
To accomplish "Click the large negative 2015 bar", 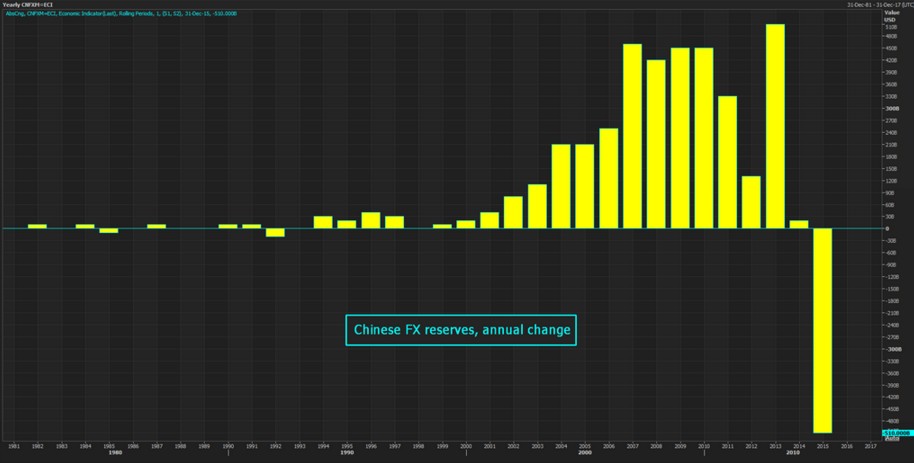I will (x=822, y=330).
